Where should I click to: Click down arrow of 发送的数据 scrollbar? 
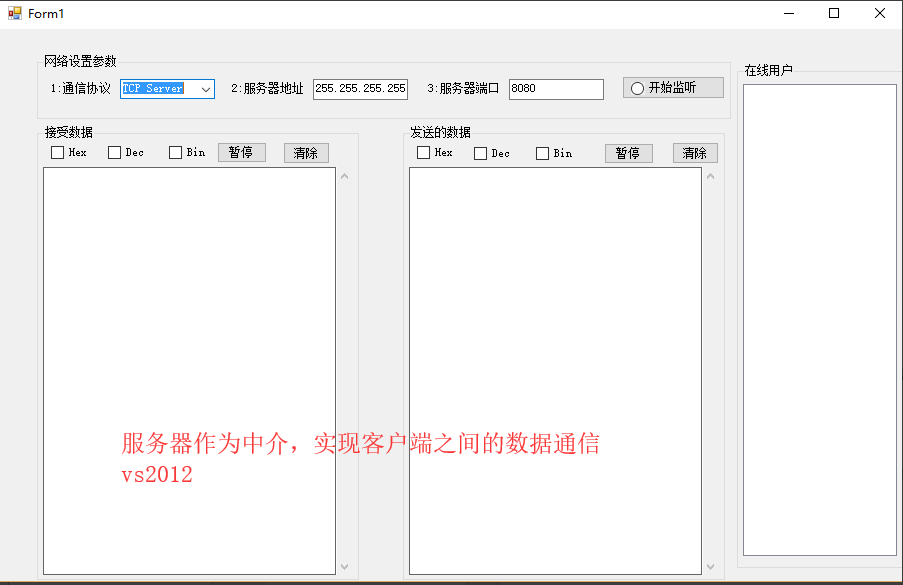711,567
